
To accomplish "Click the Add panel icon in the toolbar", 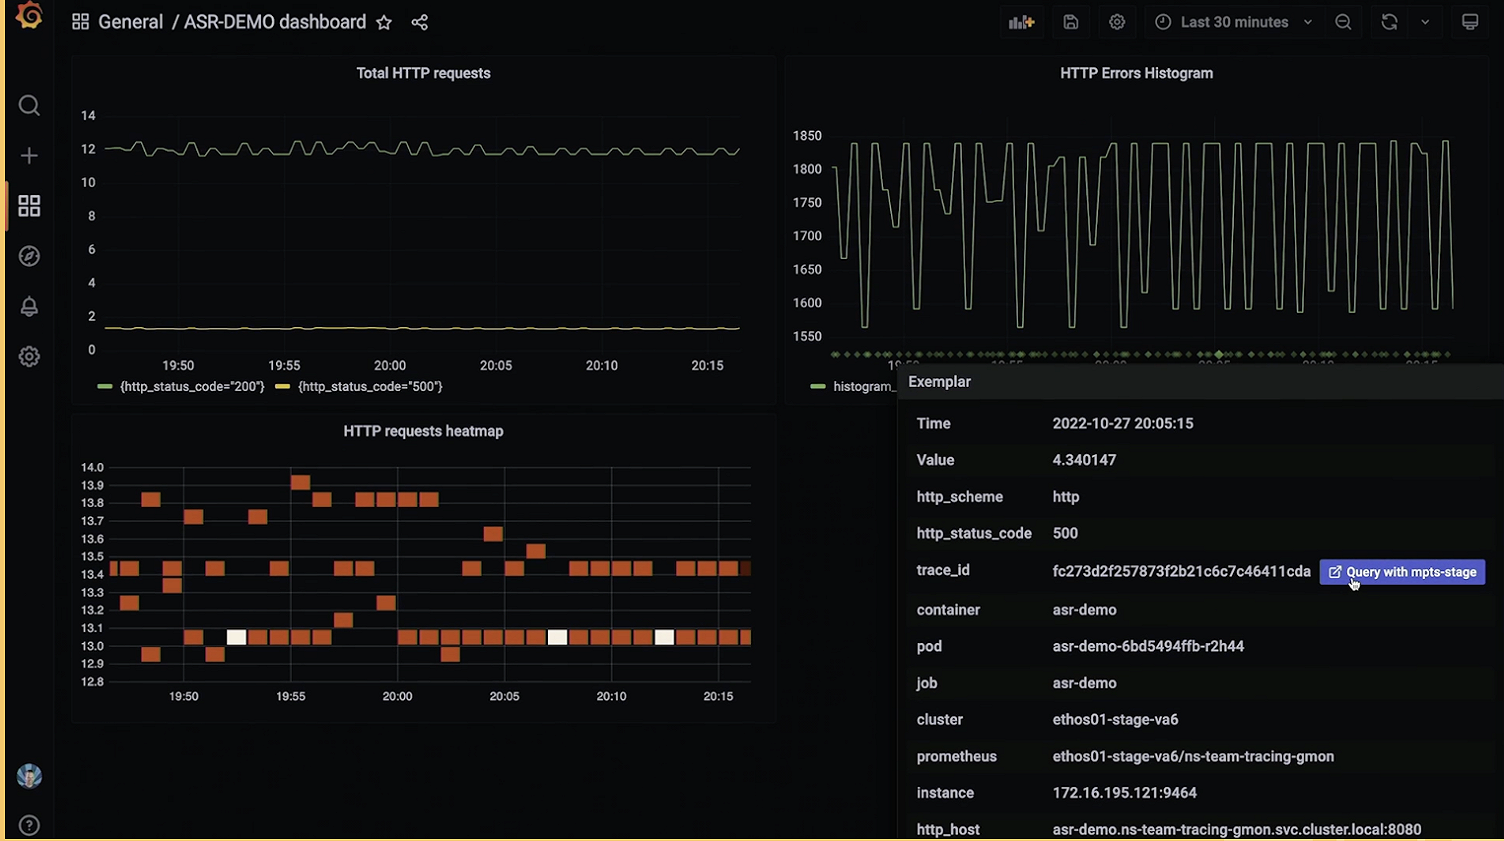I will coord(1021,21).
